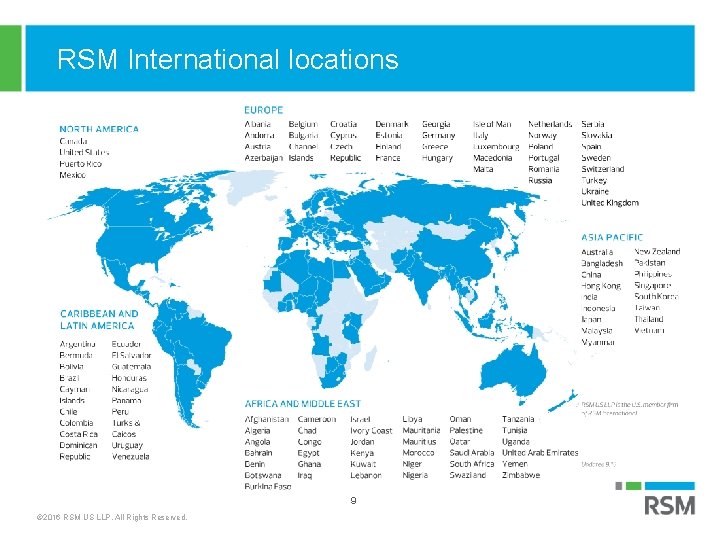The width and height of the screenshot is (720, 540).
Task: Click 'Netherlands' in the Europe list
Action: [550, 124]
